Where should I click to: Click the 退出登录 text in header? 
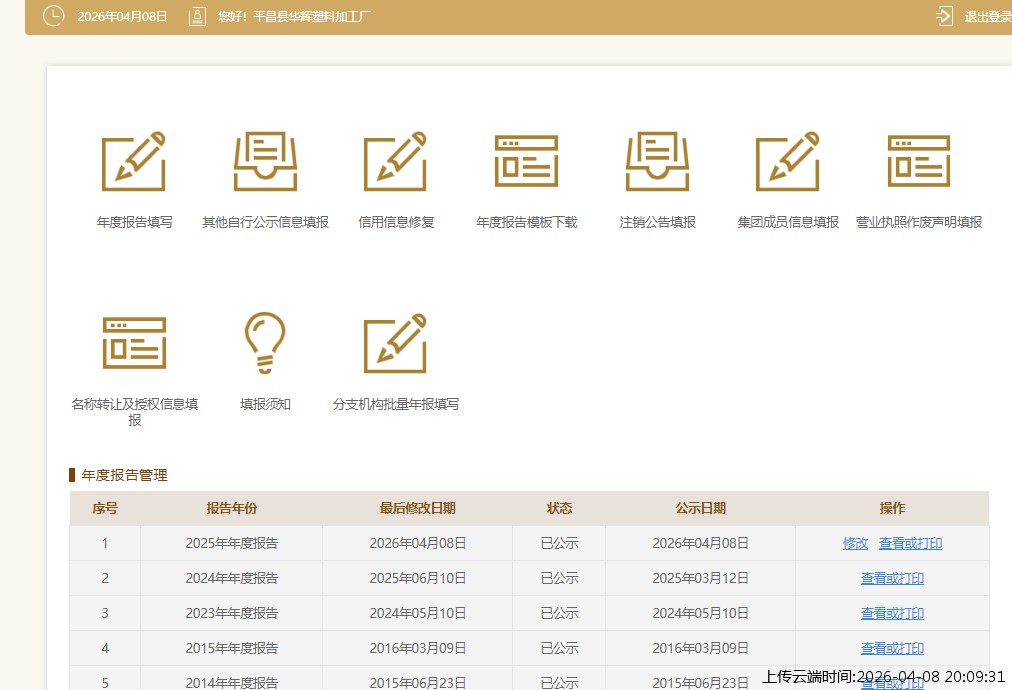pos(987,17)
